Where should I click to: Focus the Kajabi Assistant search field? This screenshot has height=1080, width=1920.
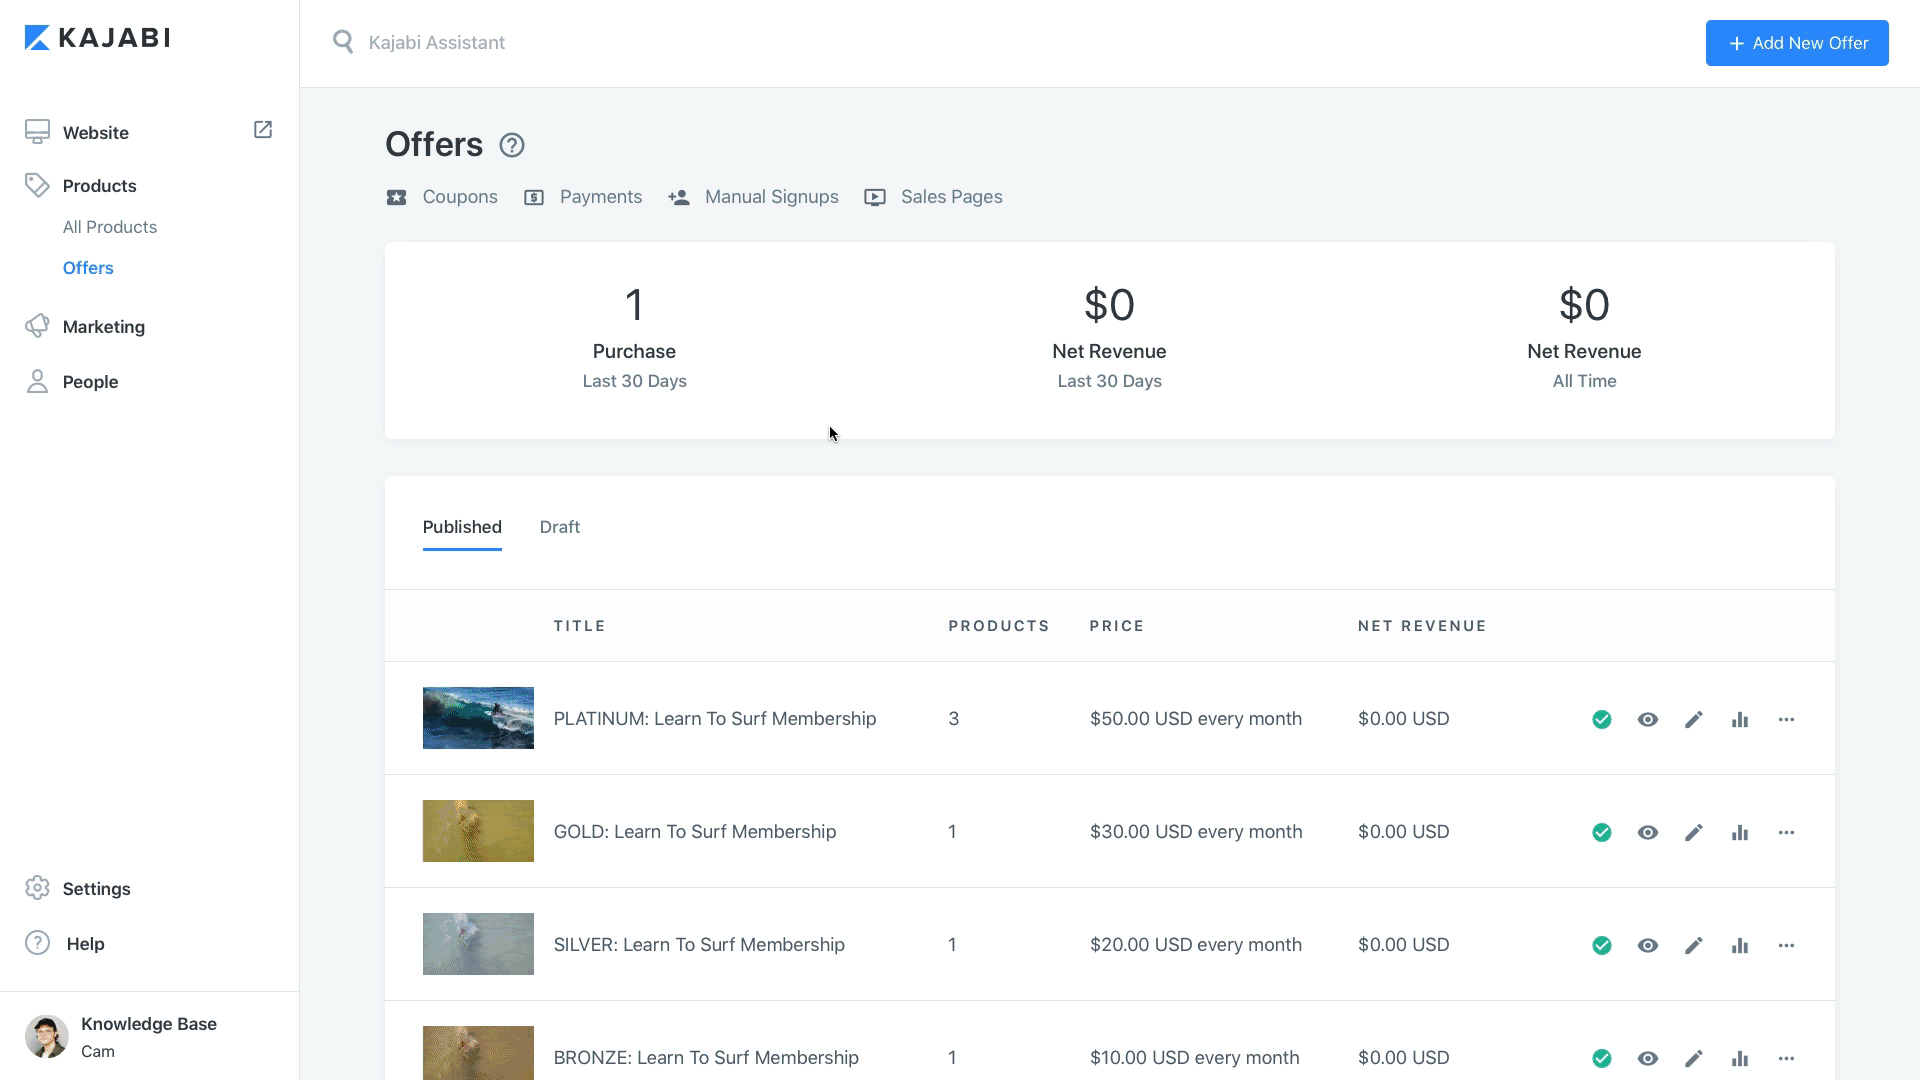600,43
